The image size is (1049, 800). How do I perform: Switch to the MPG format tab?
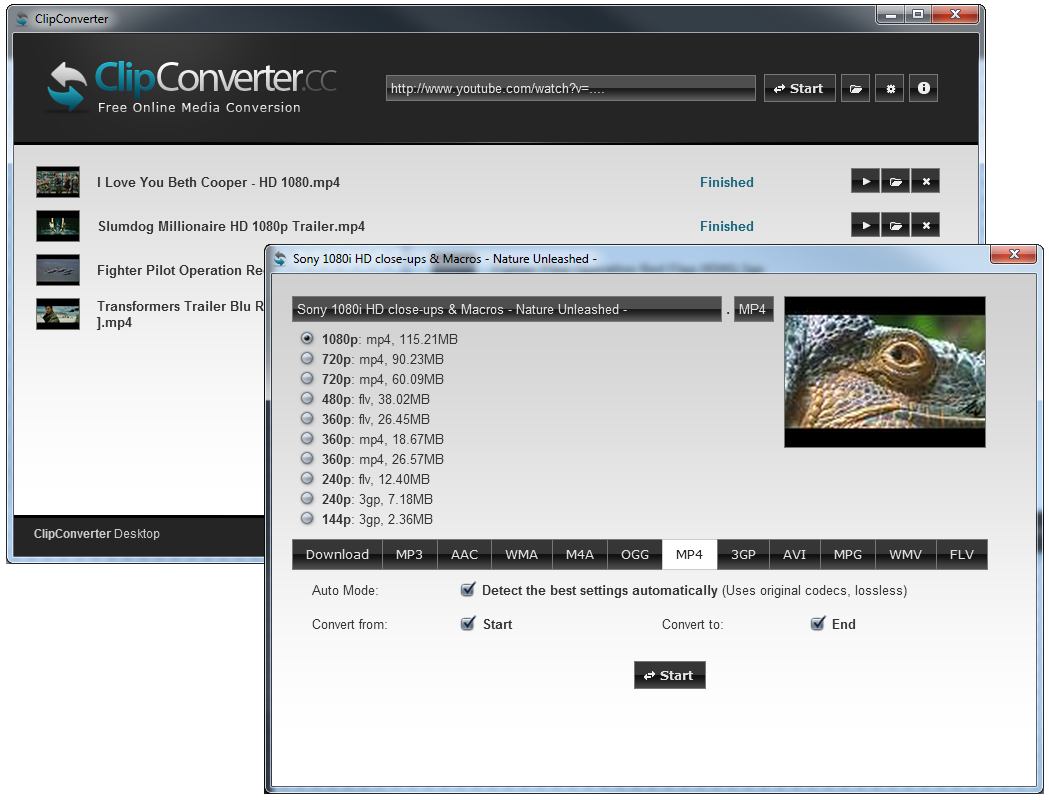[848, 555]
